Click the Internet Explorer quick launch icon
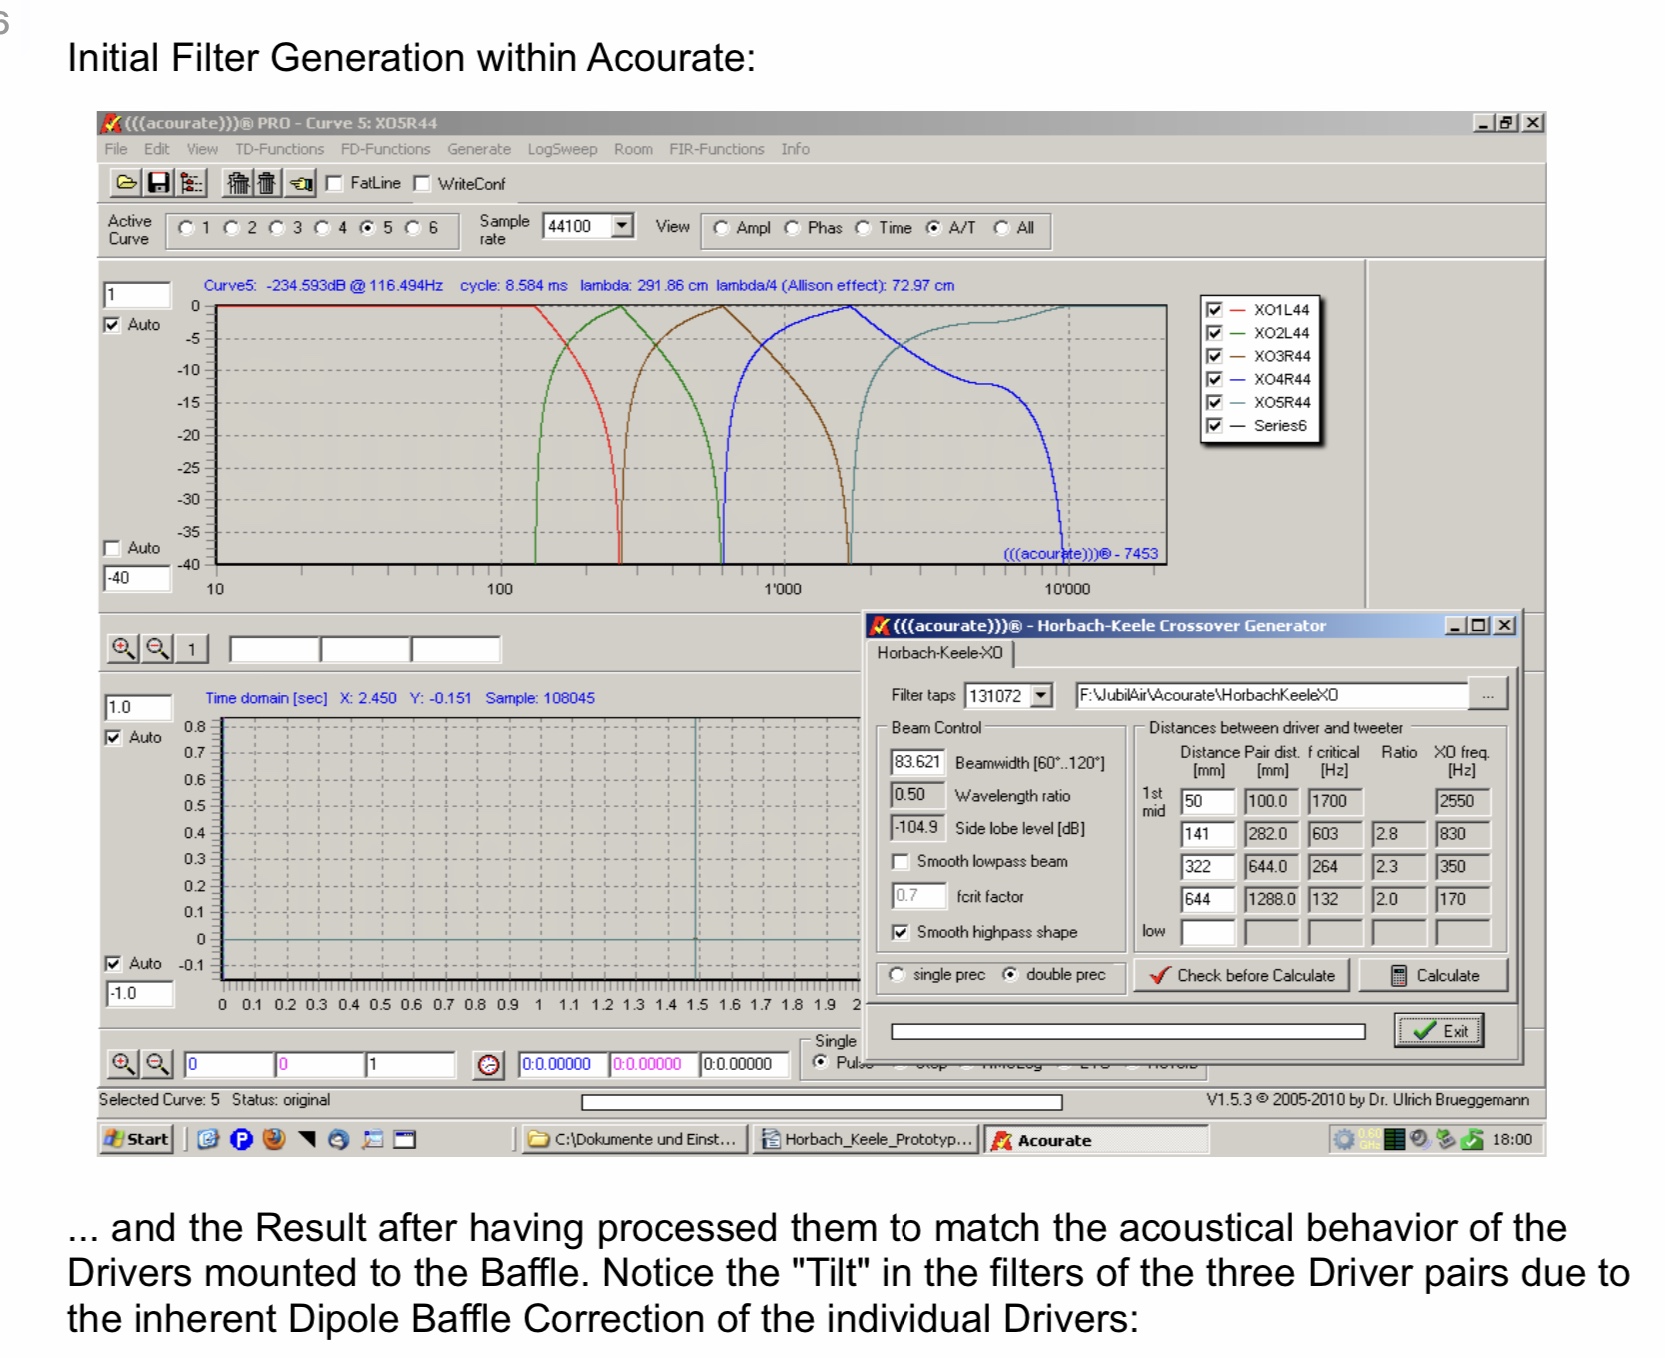Viewport: 1665px width, 1358px height. pyautogui.click(x=208, y=1139)
